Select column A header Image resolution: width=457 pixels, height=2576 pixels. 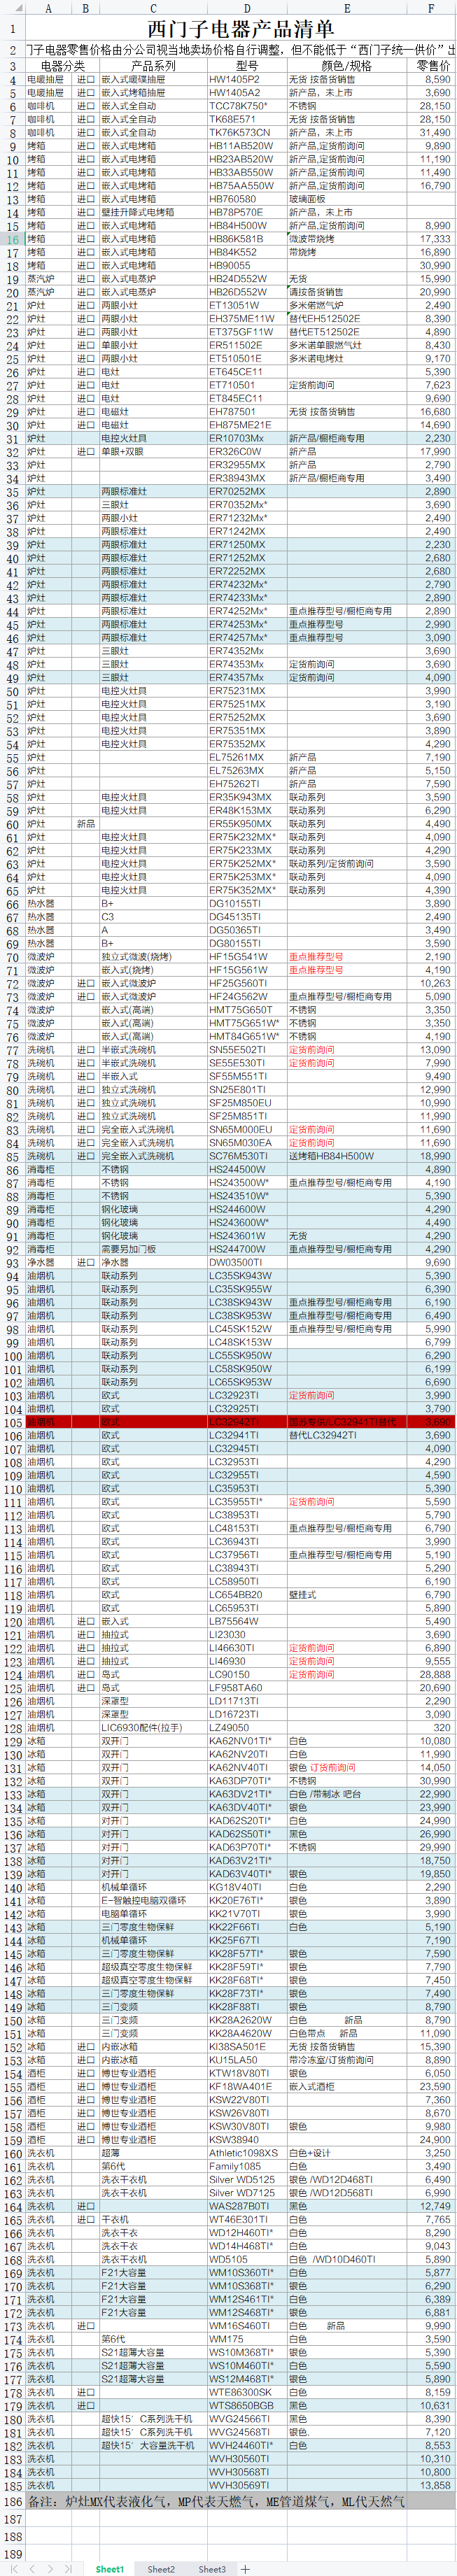pyautogui.click(x=48, y=8)
